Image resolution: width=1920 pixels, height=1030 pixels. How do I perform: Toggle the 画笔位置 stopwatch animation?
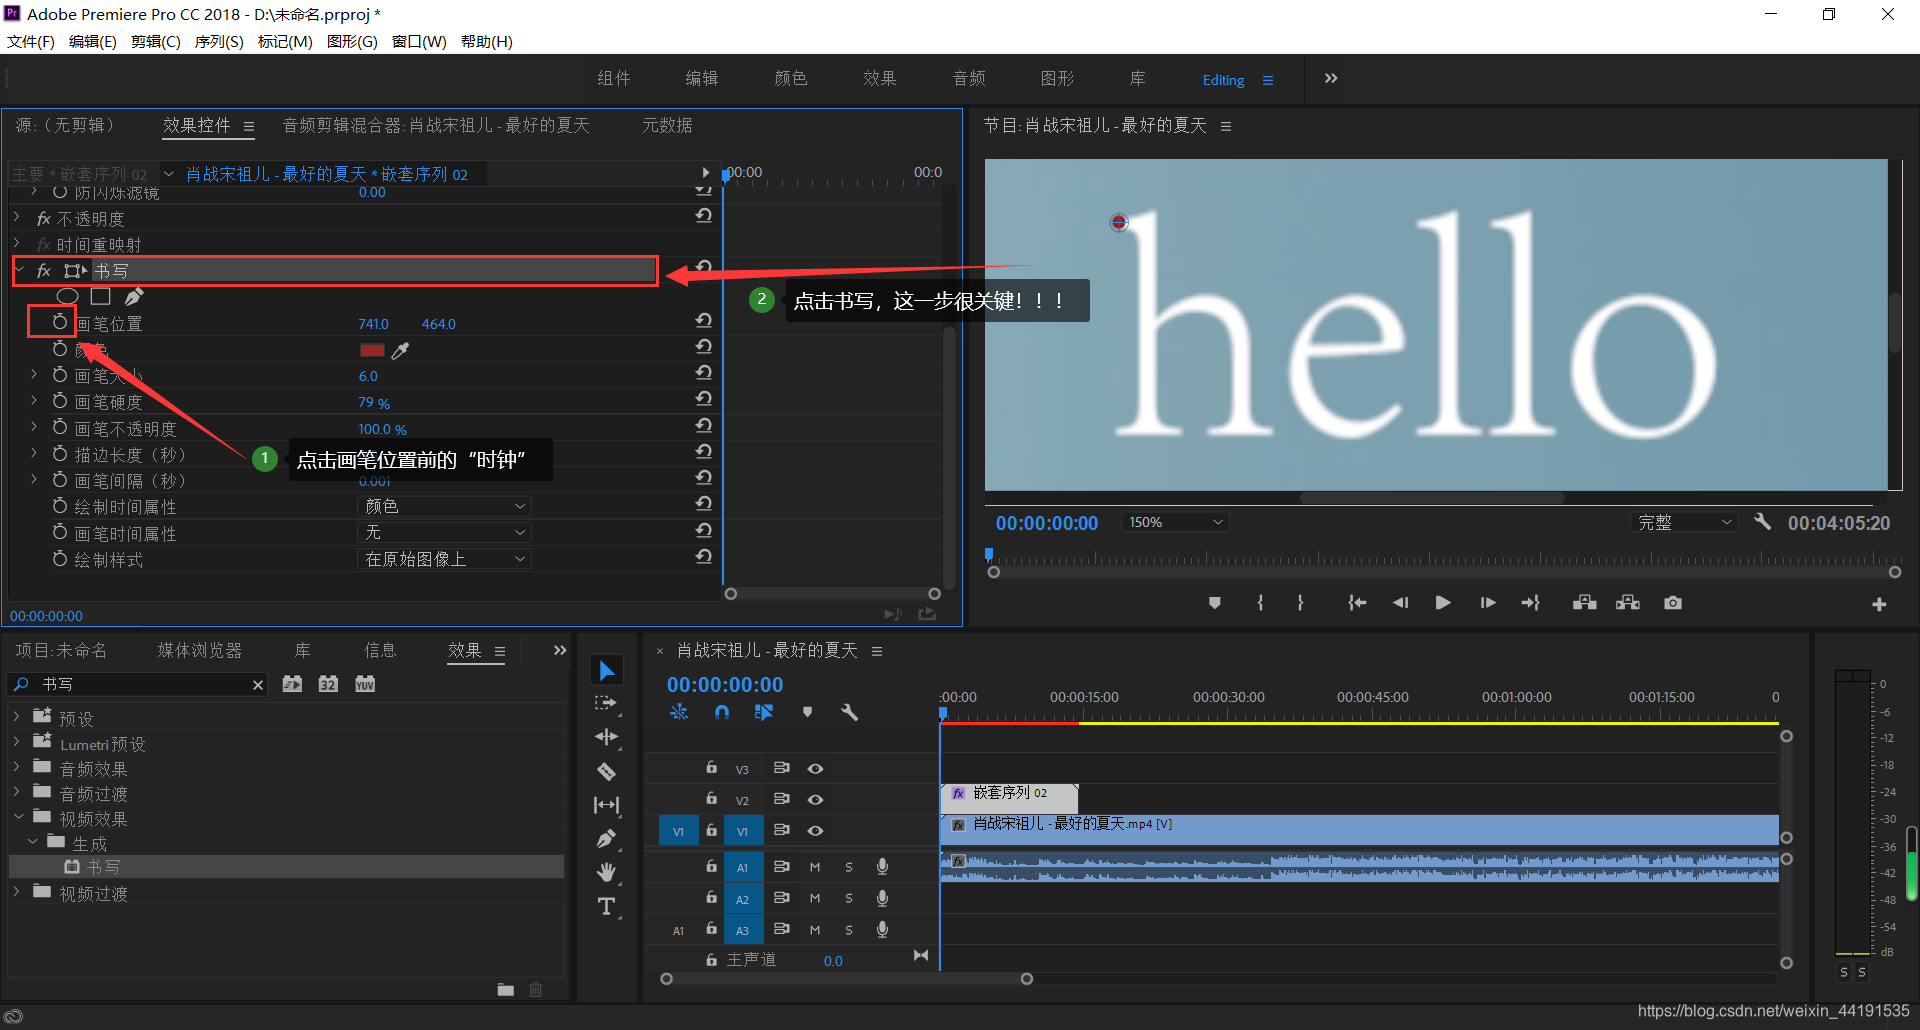pyautogui.click(x=60, y=322)
